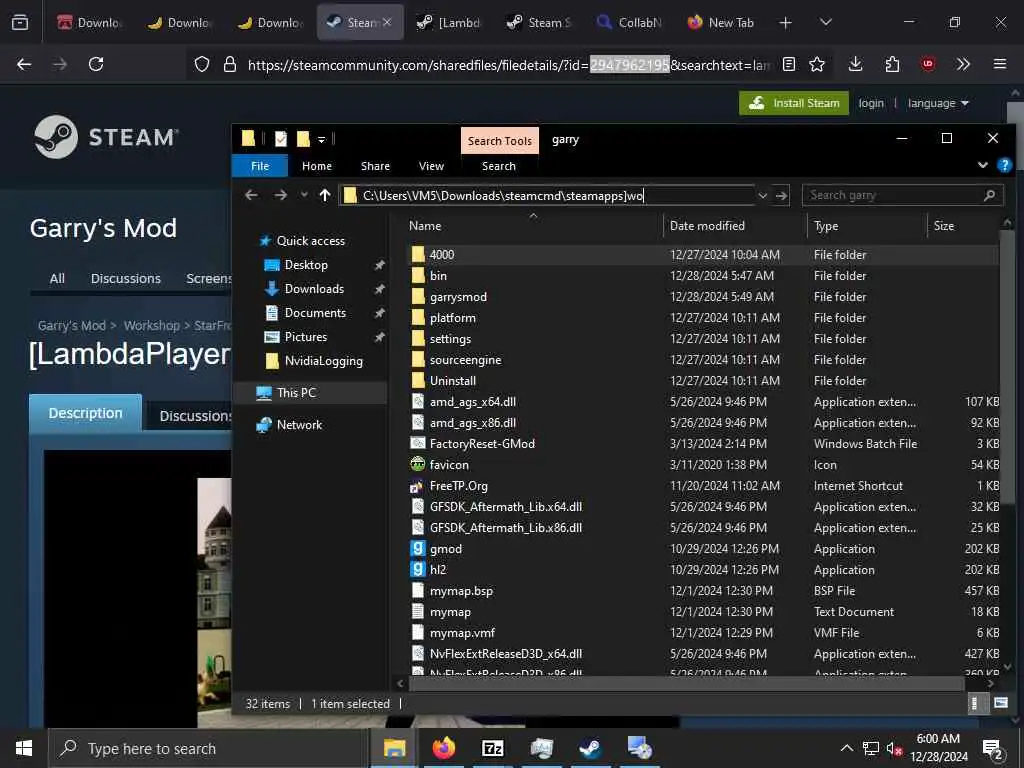
Task: Select the FactoryReset-GMod batch file
Action: [x=702, y=443]
